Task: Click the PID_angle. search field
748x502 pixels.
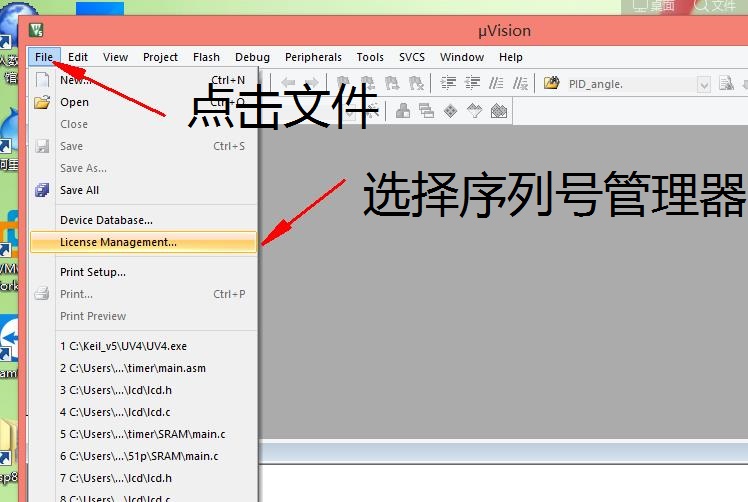Action: click(x=631, y=84)
